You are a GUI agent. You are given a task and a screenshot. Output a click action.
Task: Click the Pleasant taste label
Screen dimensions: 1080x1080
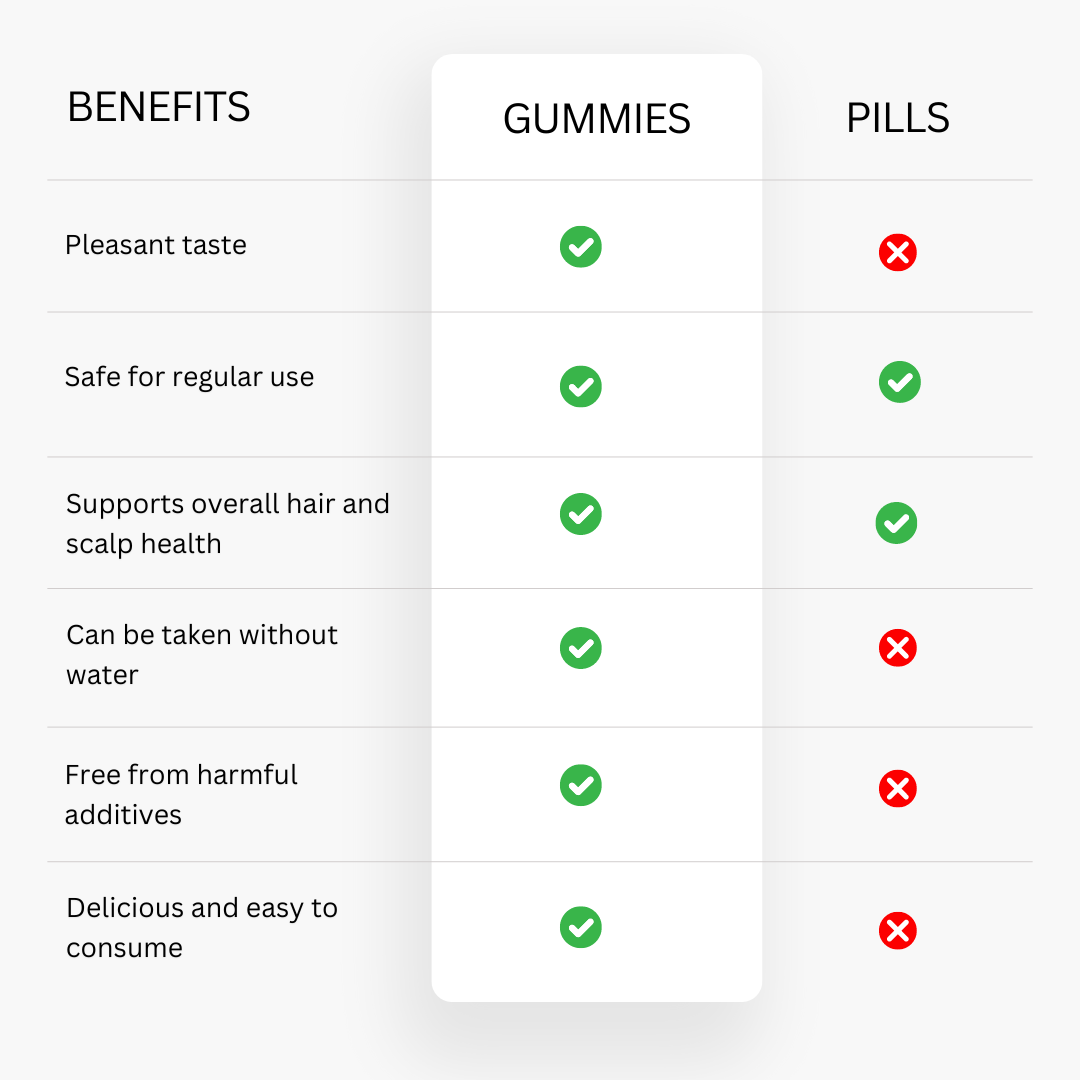(x=156, y=245)
